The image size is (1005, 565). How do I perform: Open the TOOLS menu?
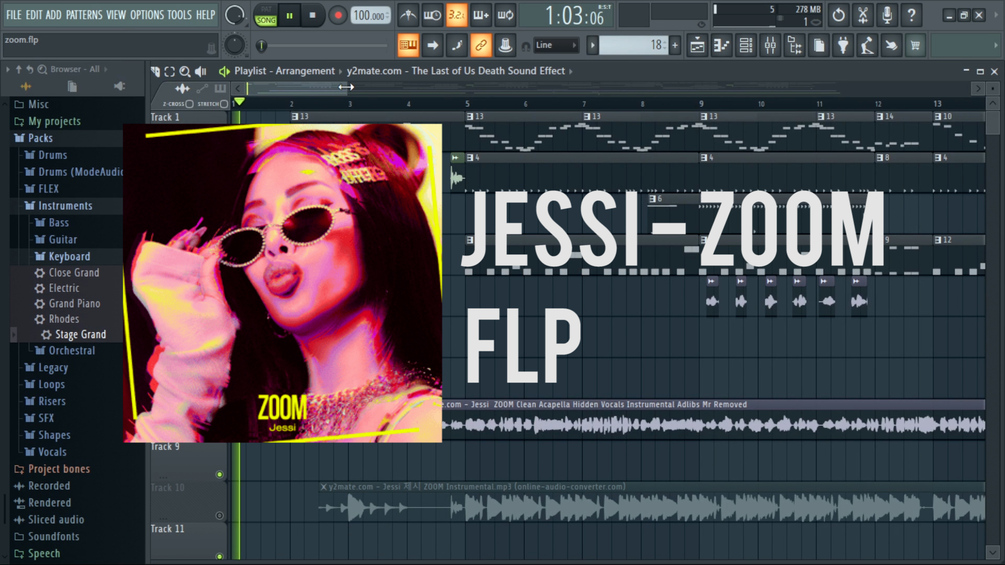tap(179, 15)
